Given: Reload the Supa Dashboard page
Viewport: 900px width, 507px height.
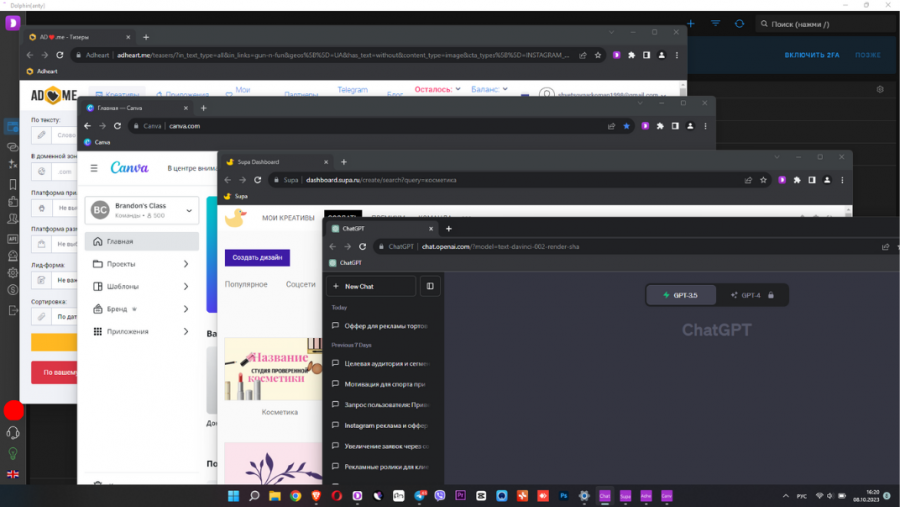Looking at the screenshot, I should (258, 180).
